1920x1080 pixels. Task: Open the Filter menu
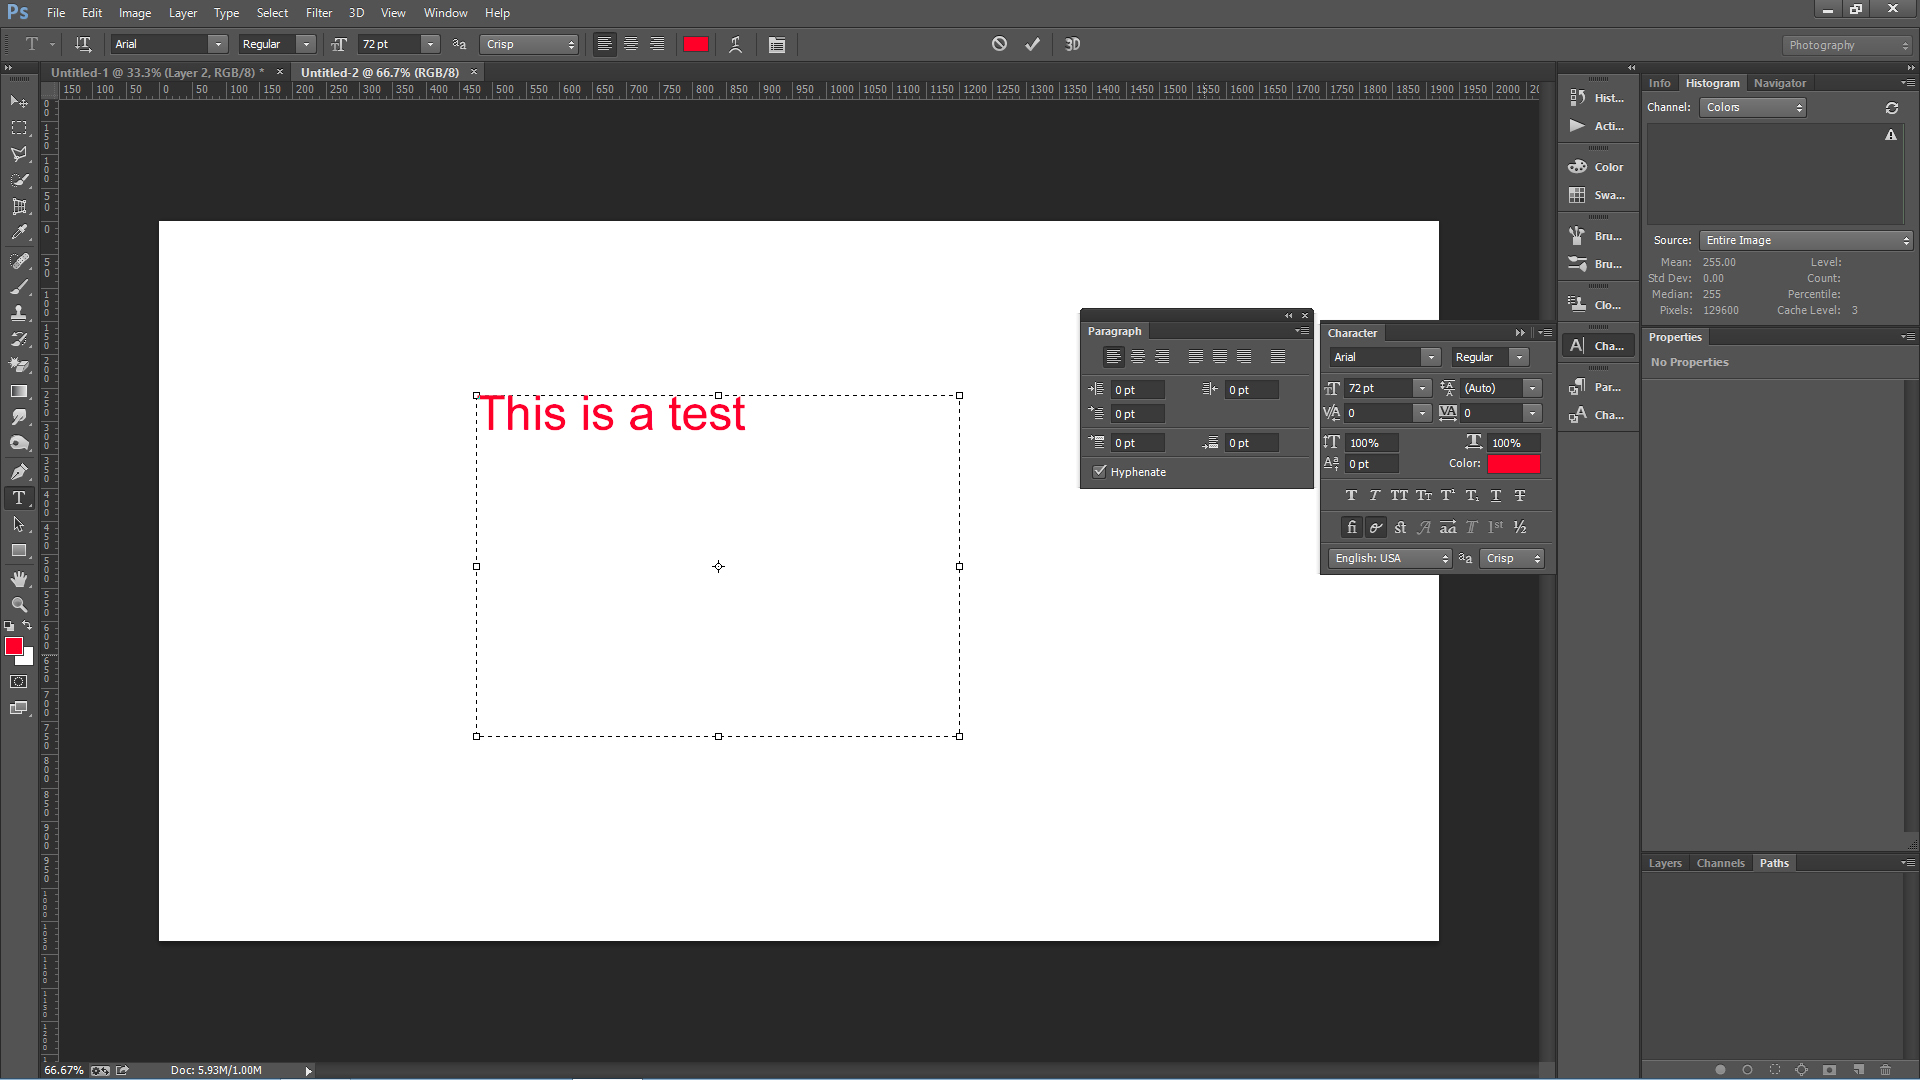click(319, 13)
